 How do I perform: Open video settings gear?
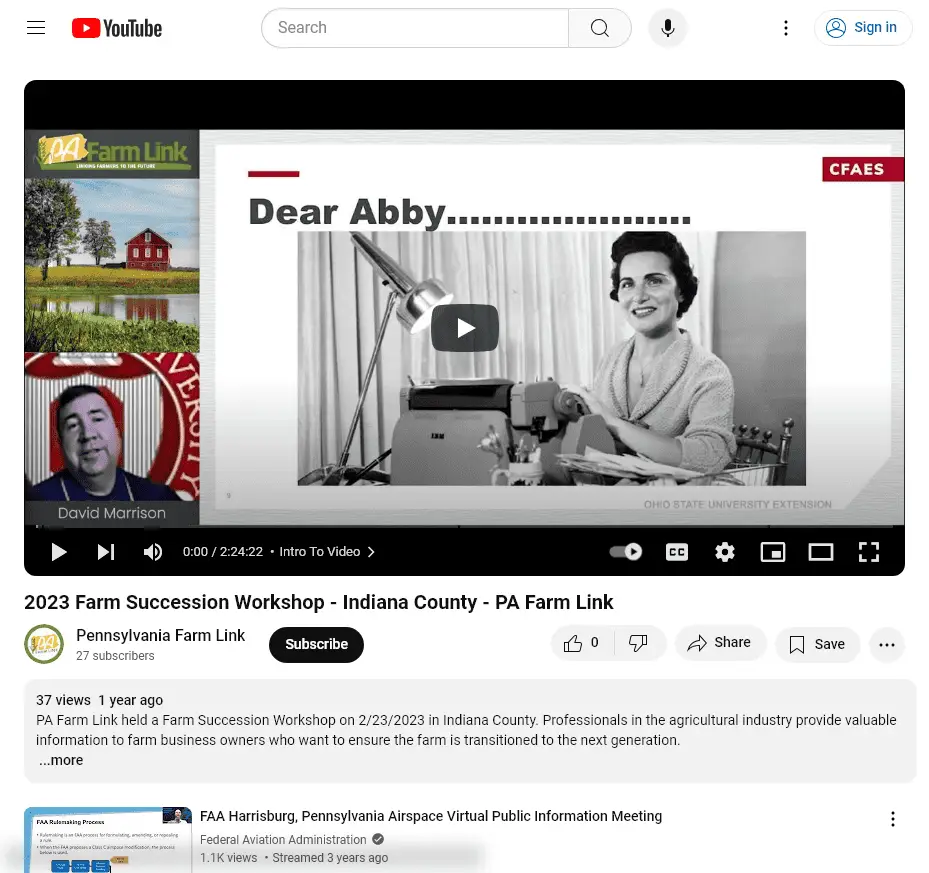(725, 552)
